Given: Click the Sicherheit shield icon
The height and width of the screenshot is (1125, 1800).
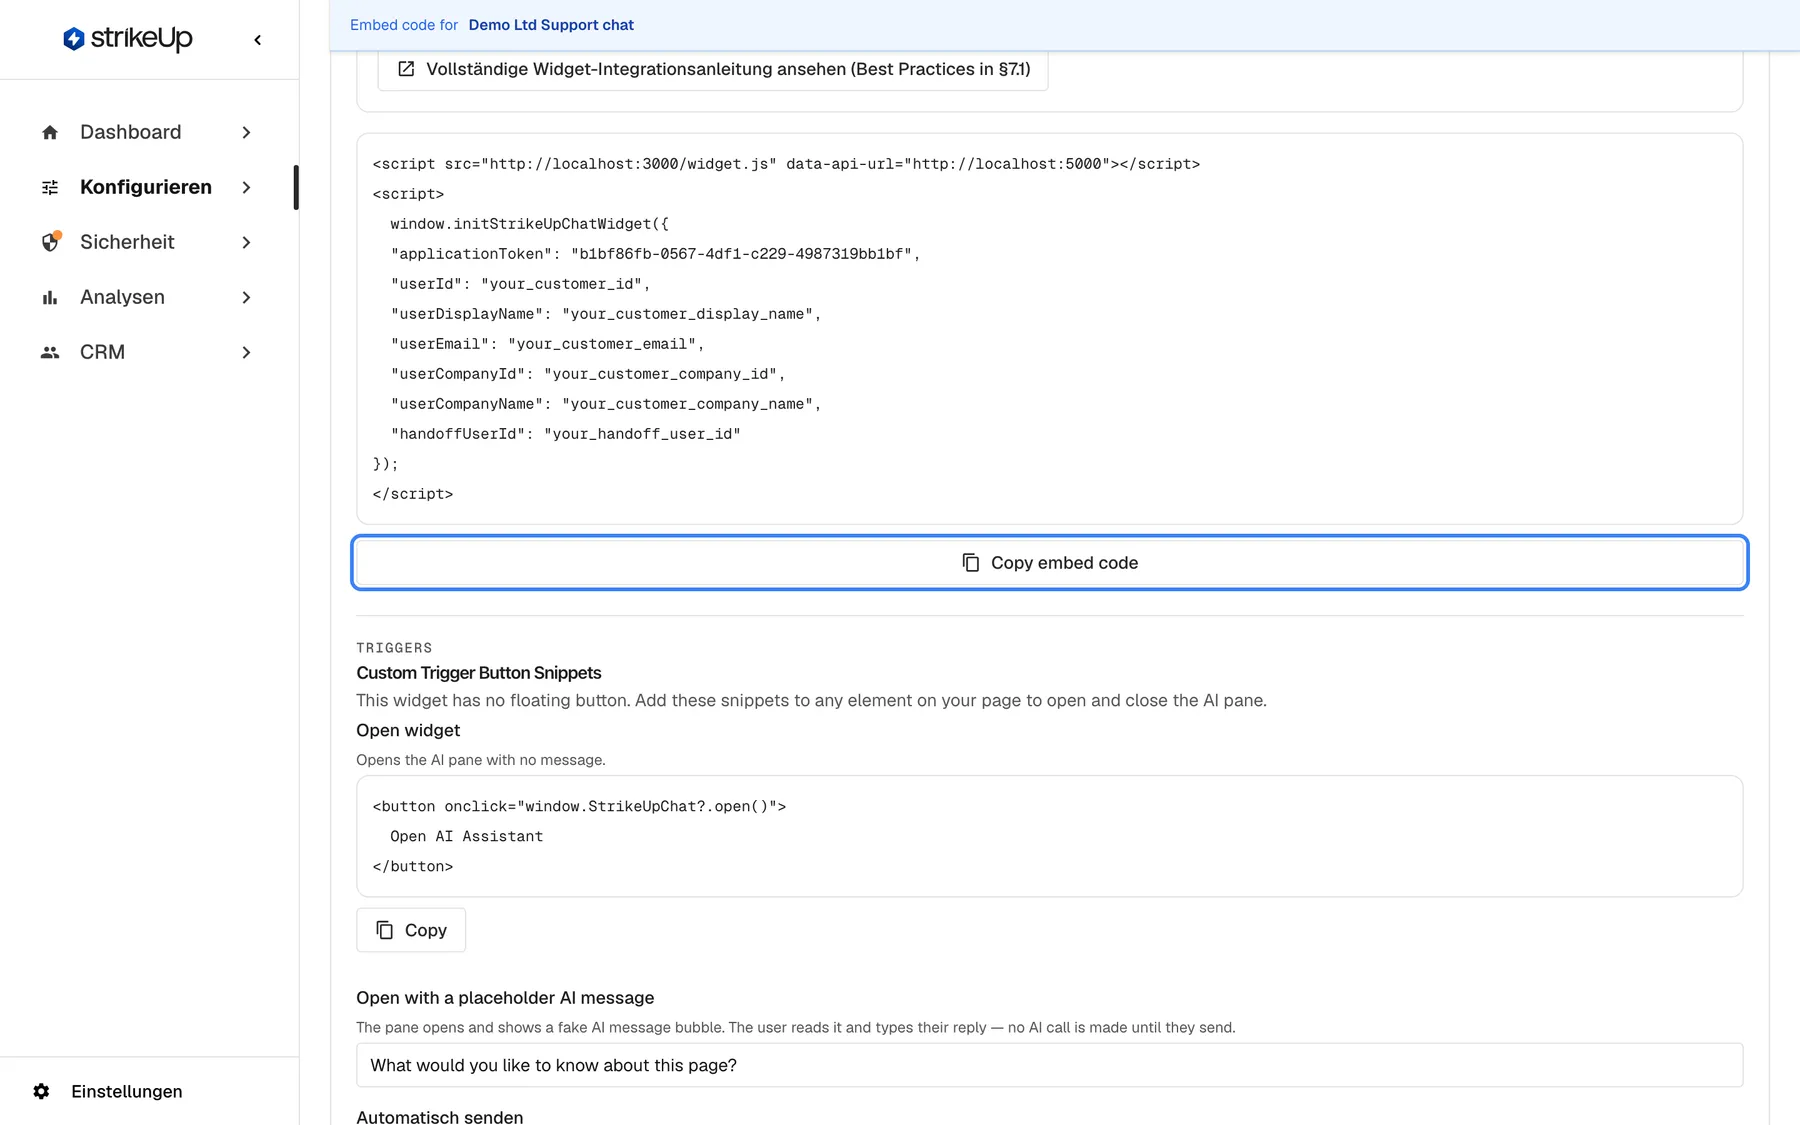Looking at the screenshot, I should click(50, 242).
